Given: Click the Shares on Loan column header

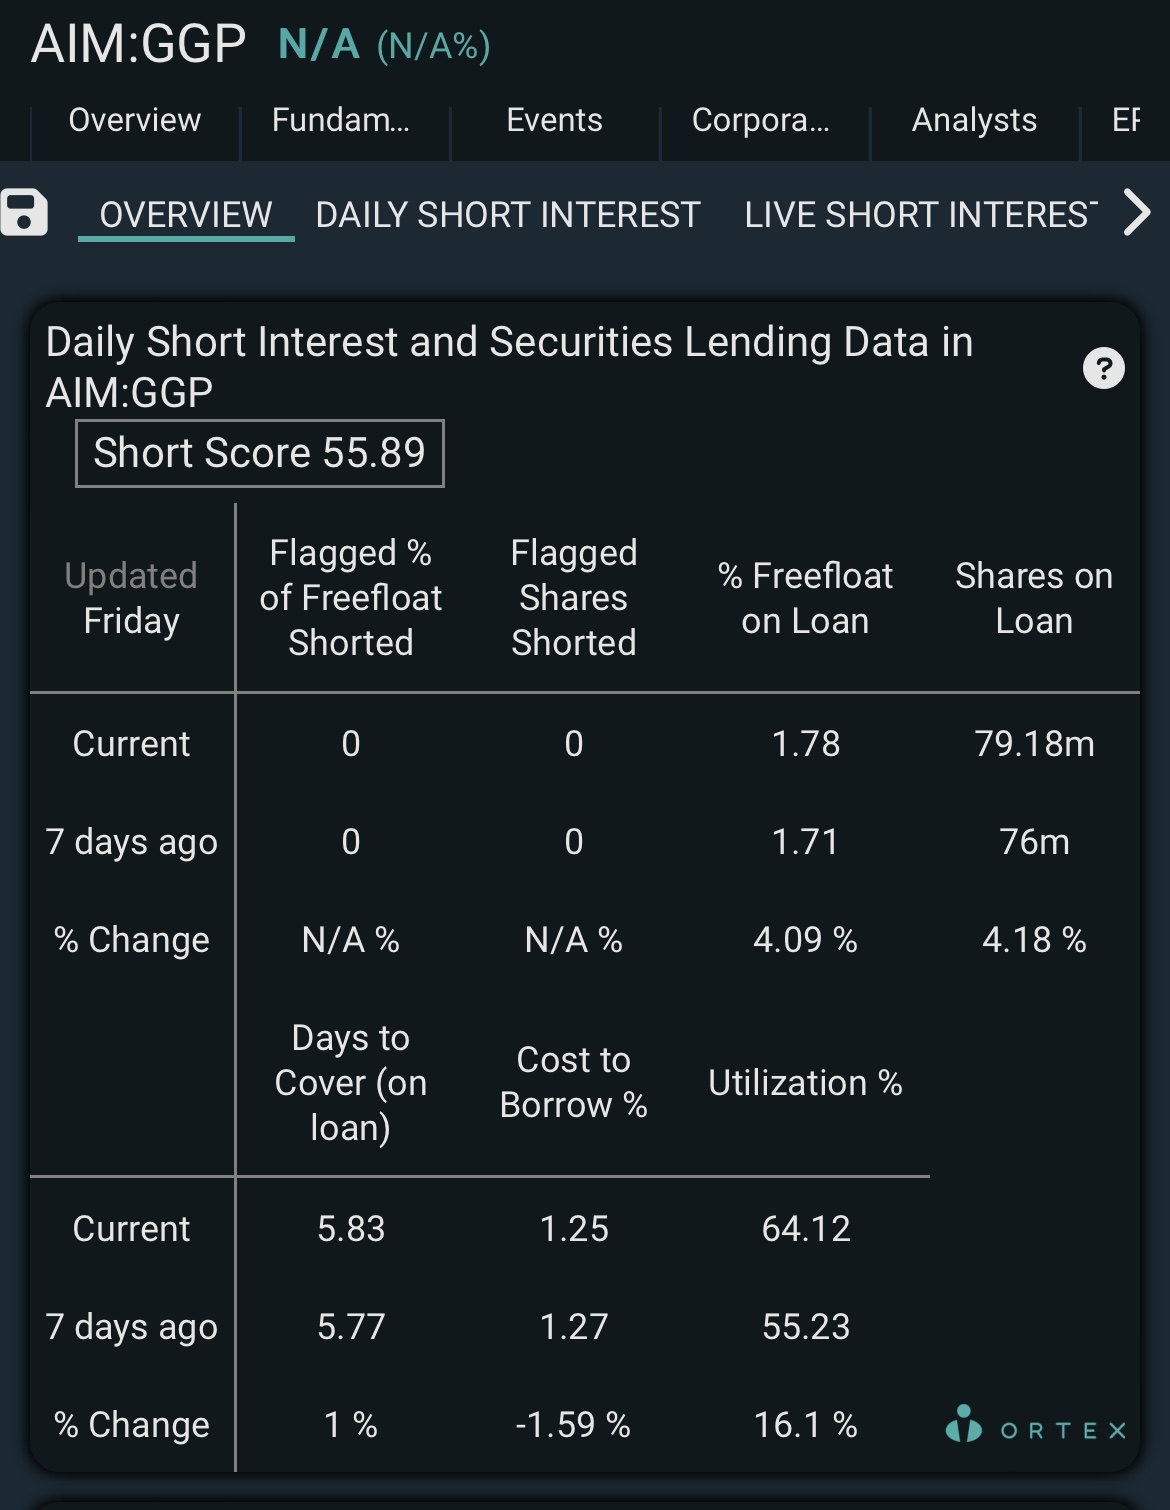Looking at the screenshot, I should point(1034,598).
